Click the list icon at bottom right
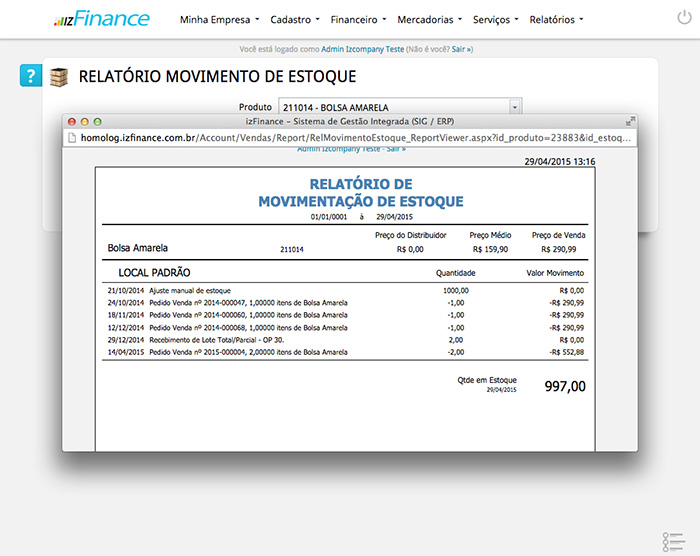Screen dimensions: 700x556 [x=672, y=541]
